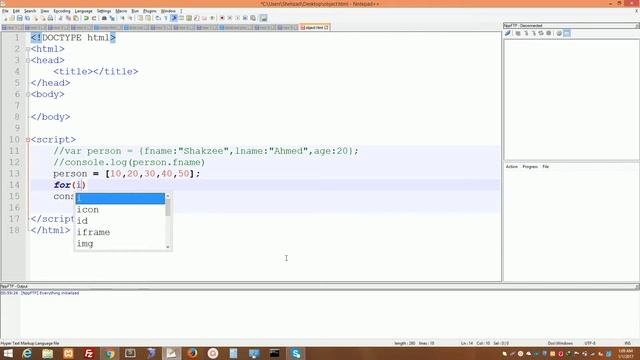
Task: Collapse the body fold marker on line 6
Action: point(28,94)
